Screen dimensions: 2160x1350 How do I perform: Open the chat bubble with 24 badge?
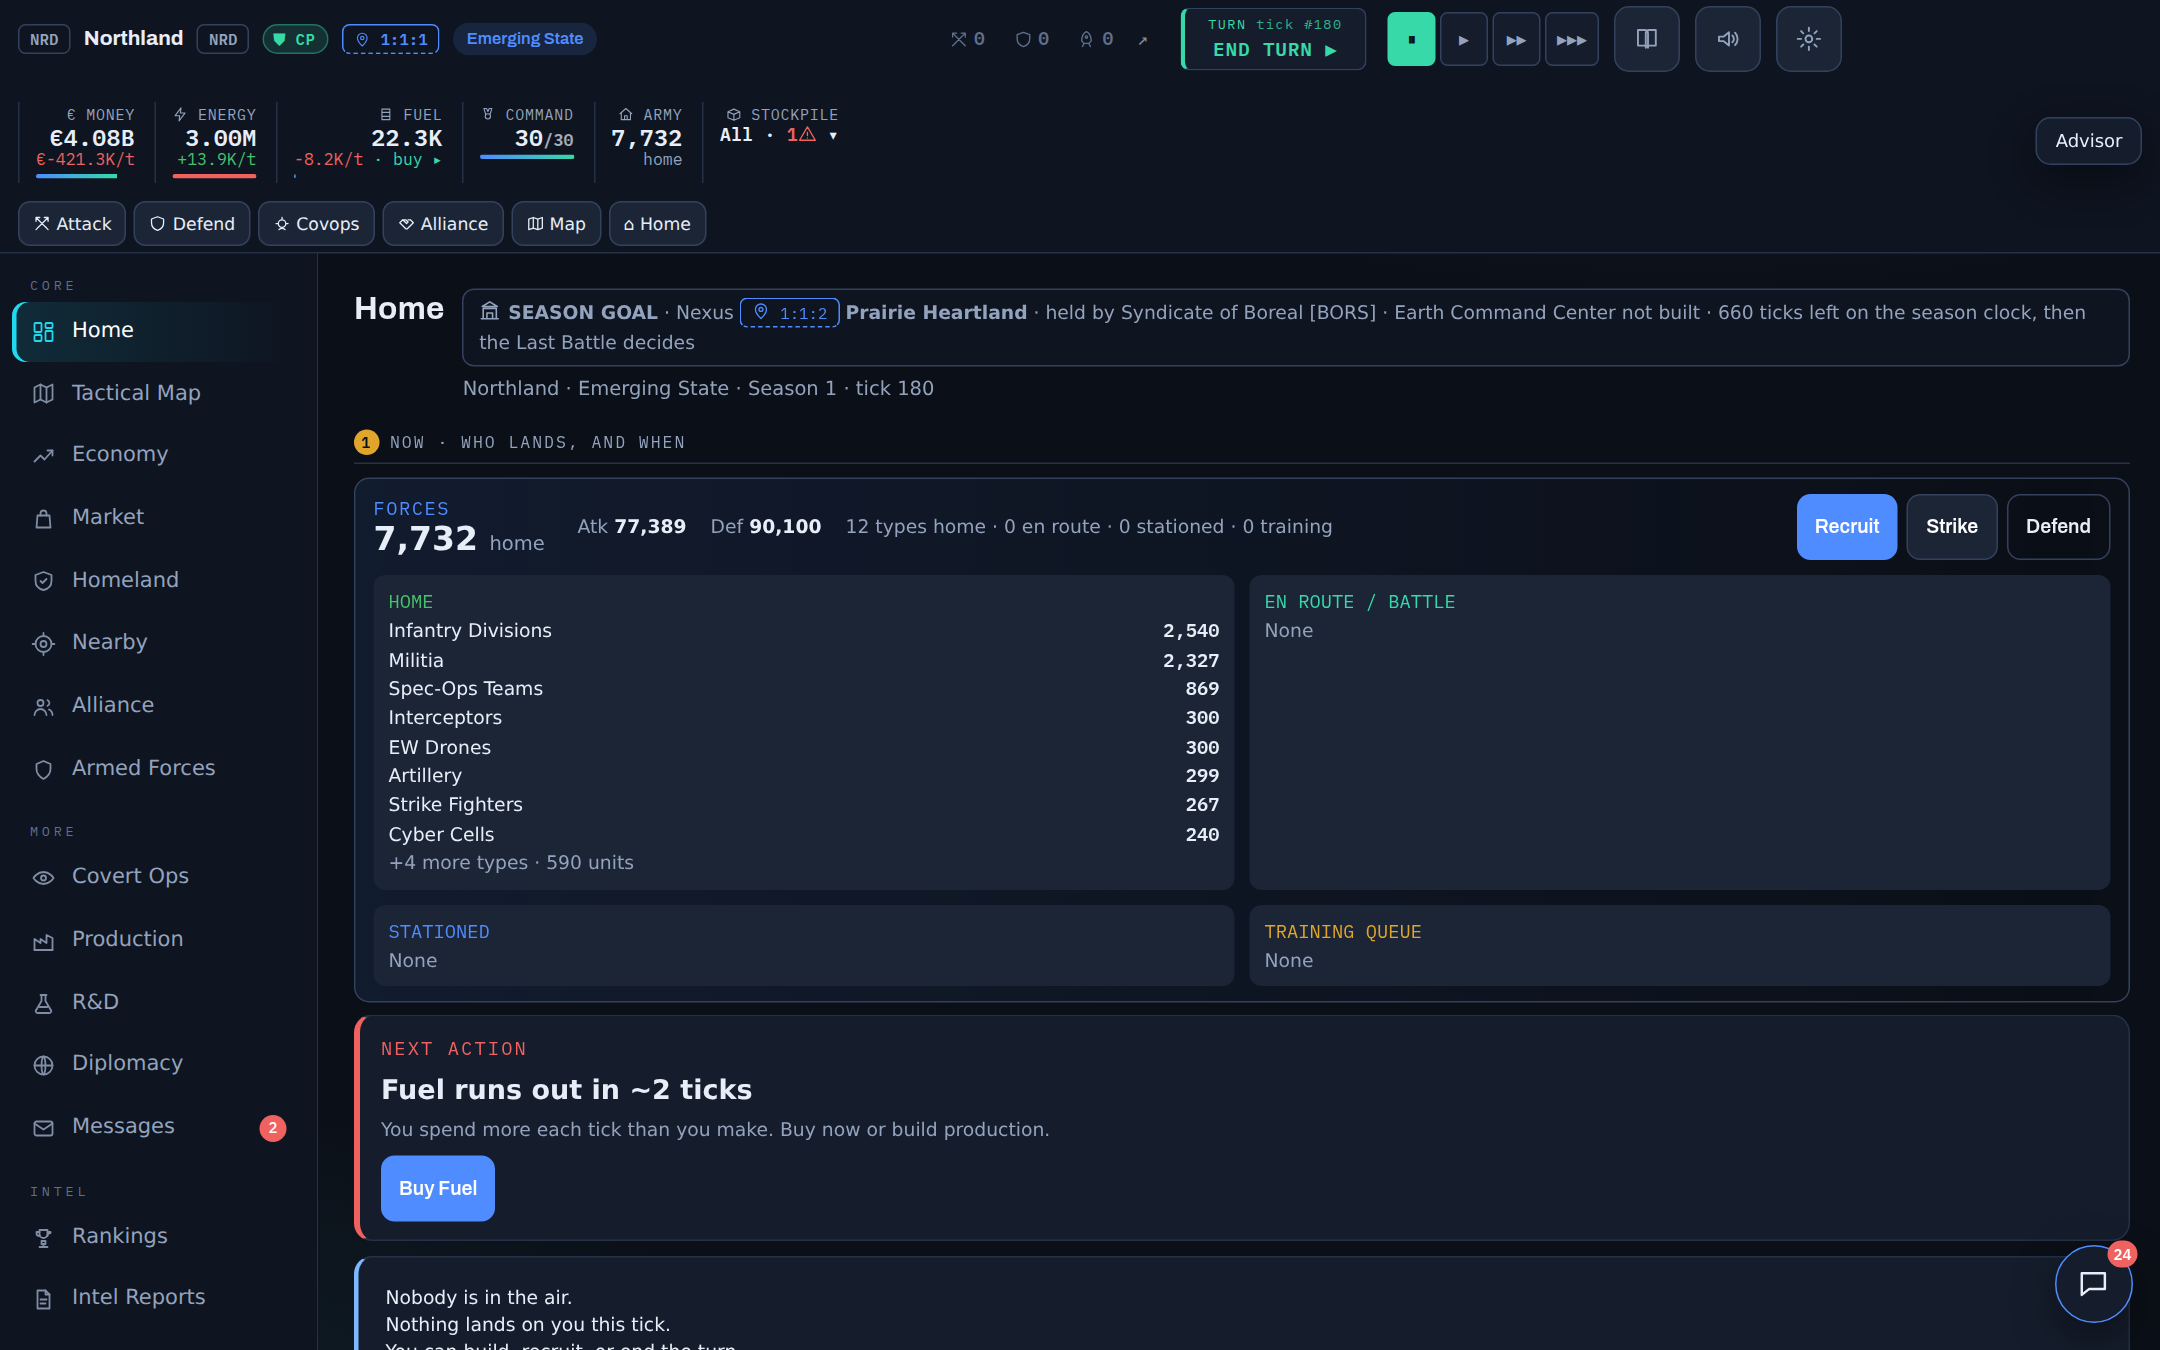click(x=2093, y=1283)
